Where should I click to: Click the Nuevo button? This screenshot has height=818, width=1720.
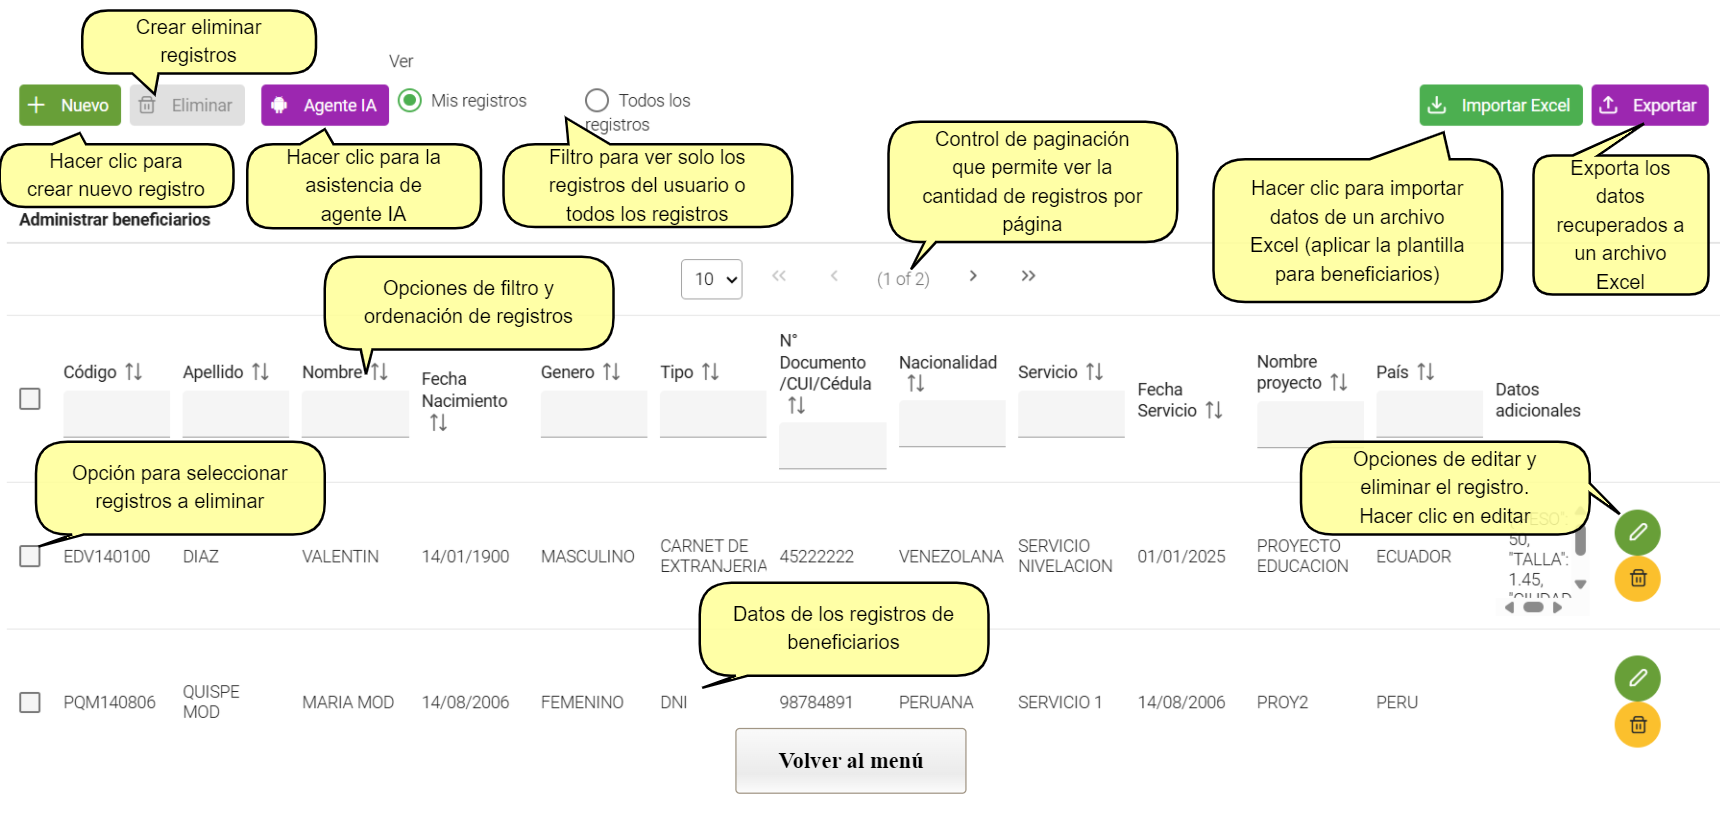[70, 105]
